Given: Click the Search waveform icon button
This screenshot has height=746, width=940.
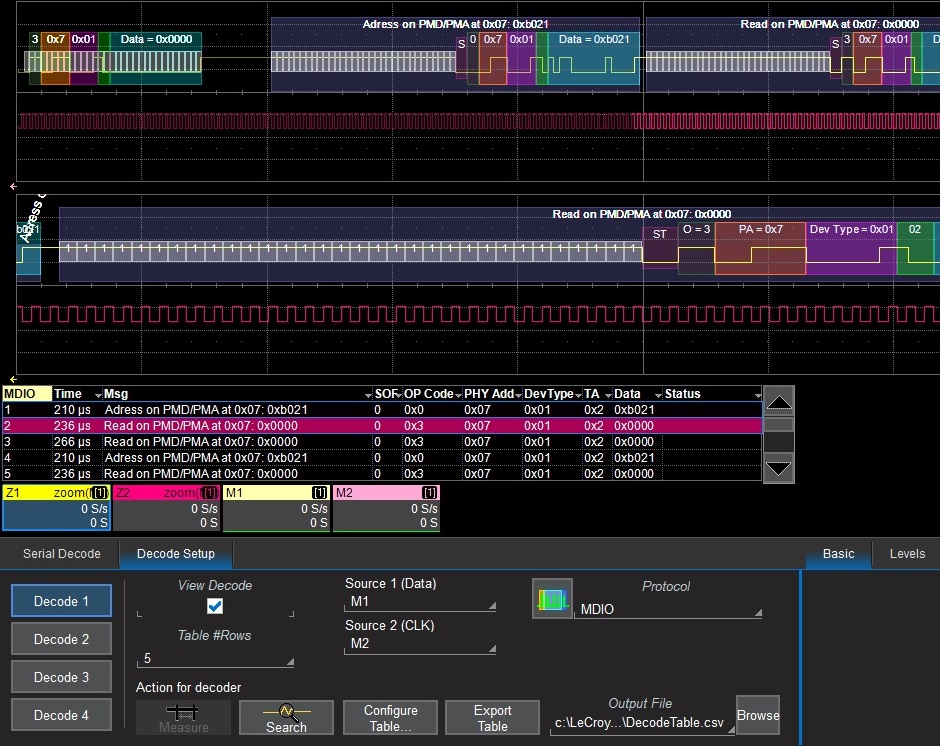Looking at the screenshot, I should coord(286,716).
